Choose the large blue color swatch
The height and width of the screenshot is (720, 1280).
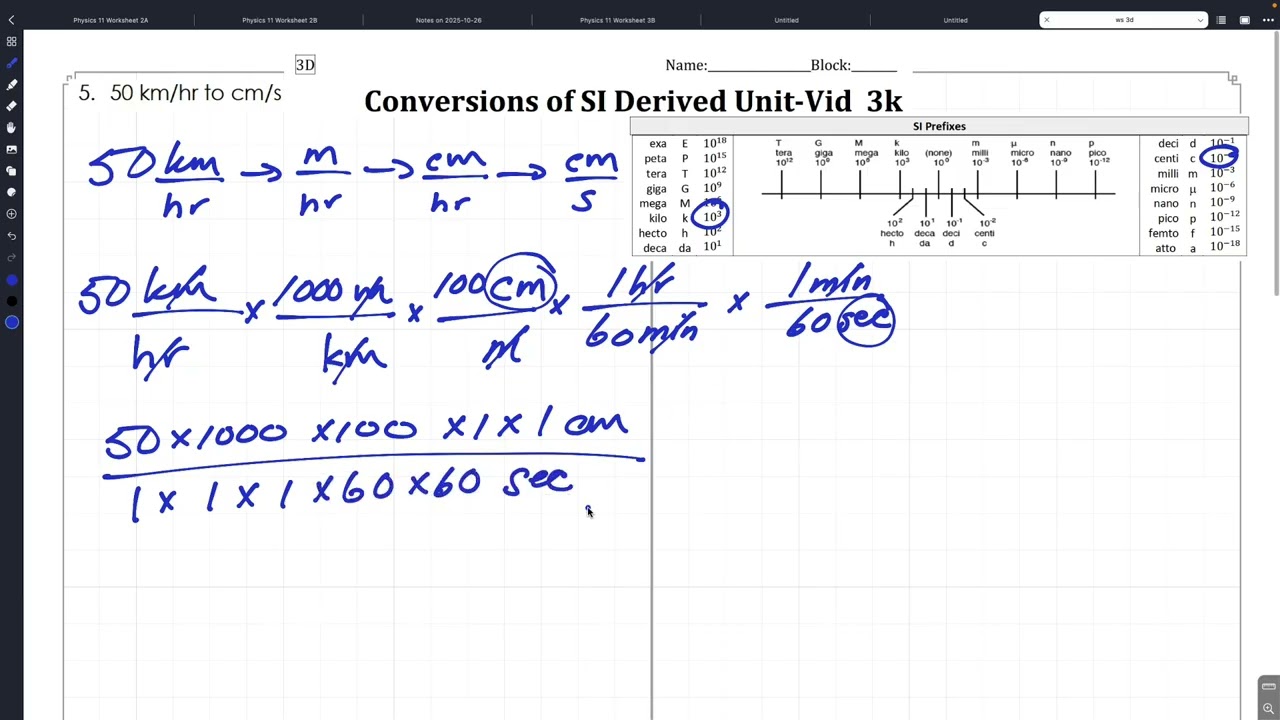[x=11, y=322]
